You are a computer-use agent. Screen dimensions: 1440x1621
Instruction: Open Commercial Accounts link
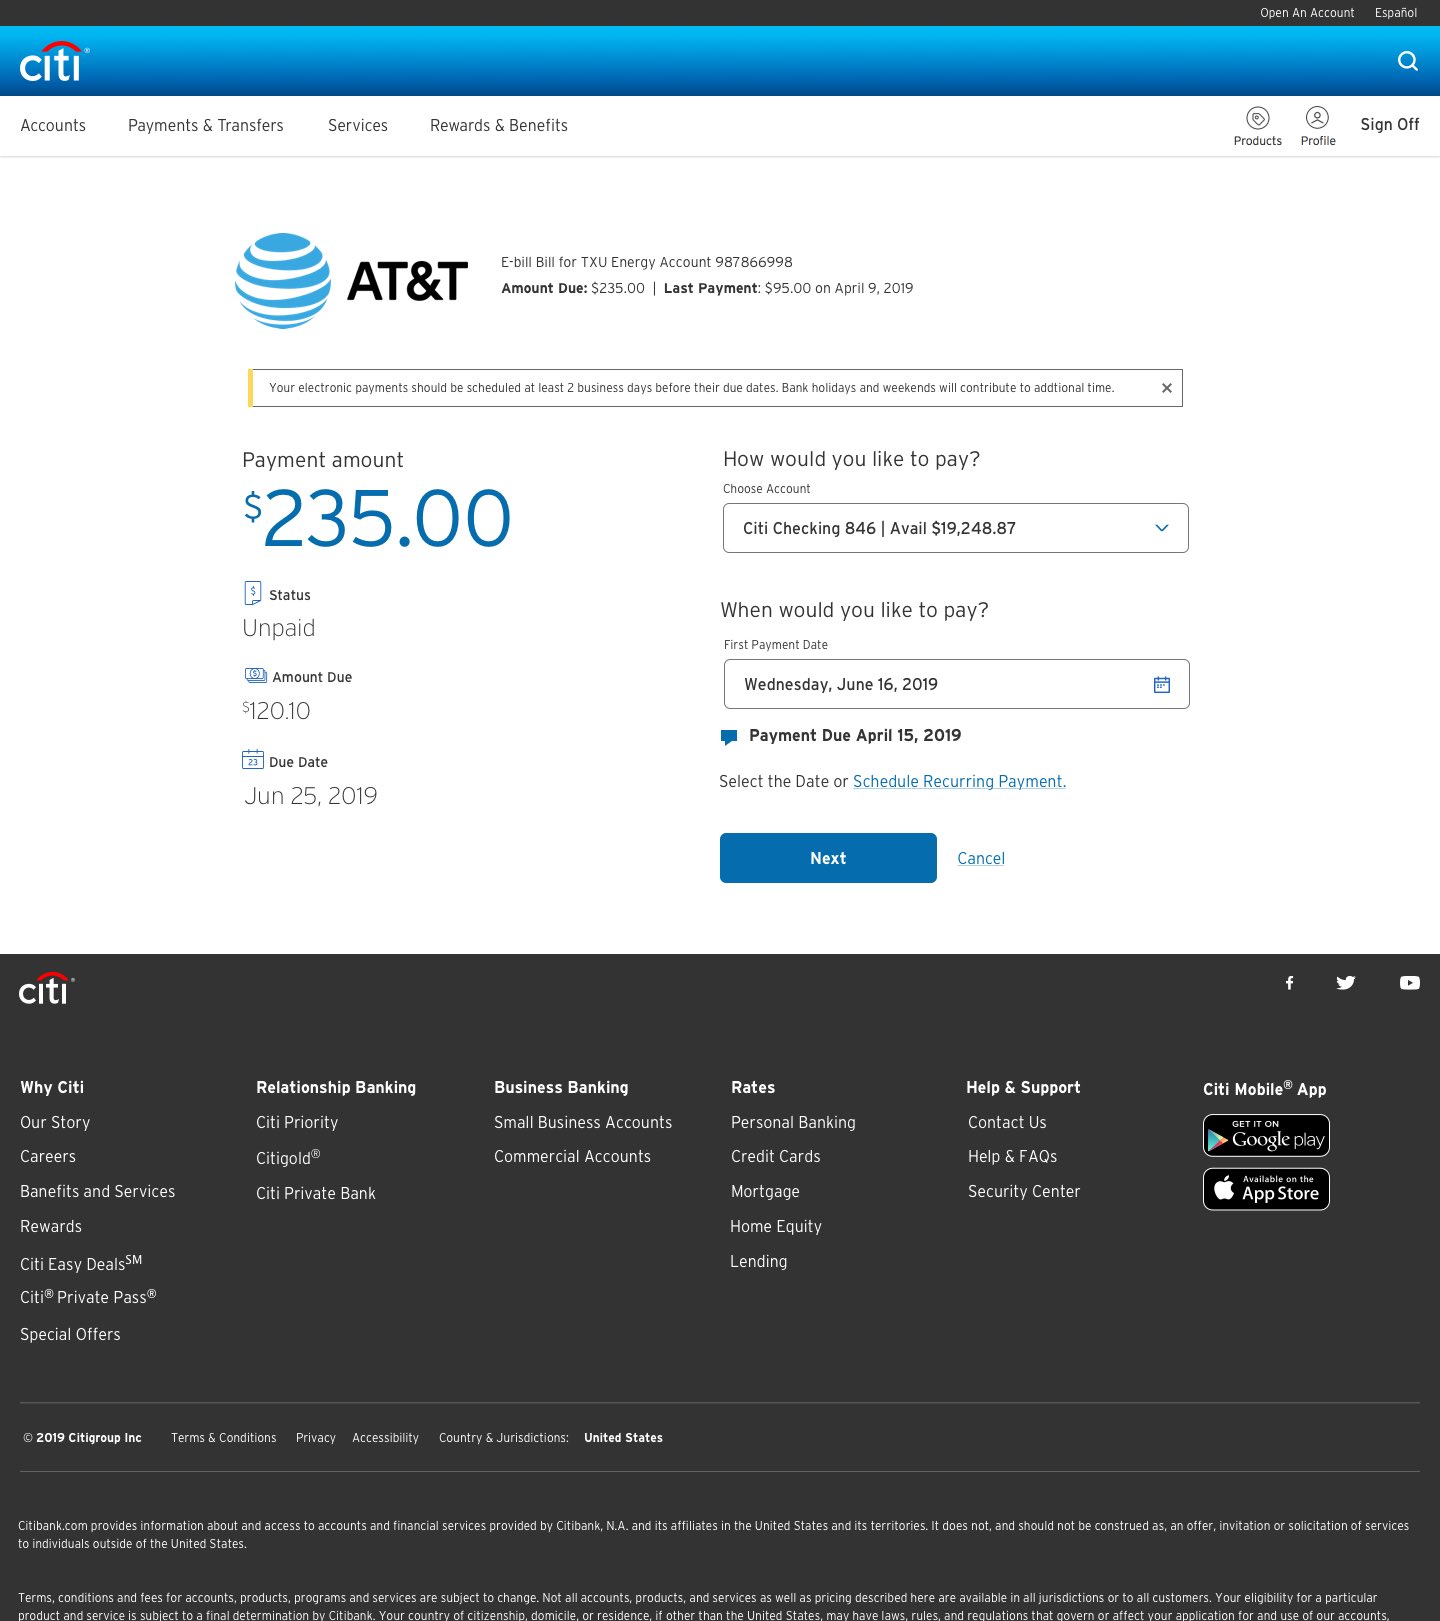[x=572, y=1156]
